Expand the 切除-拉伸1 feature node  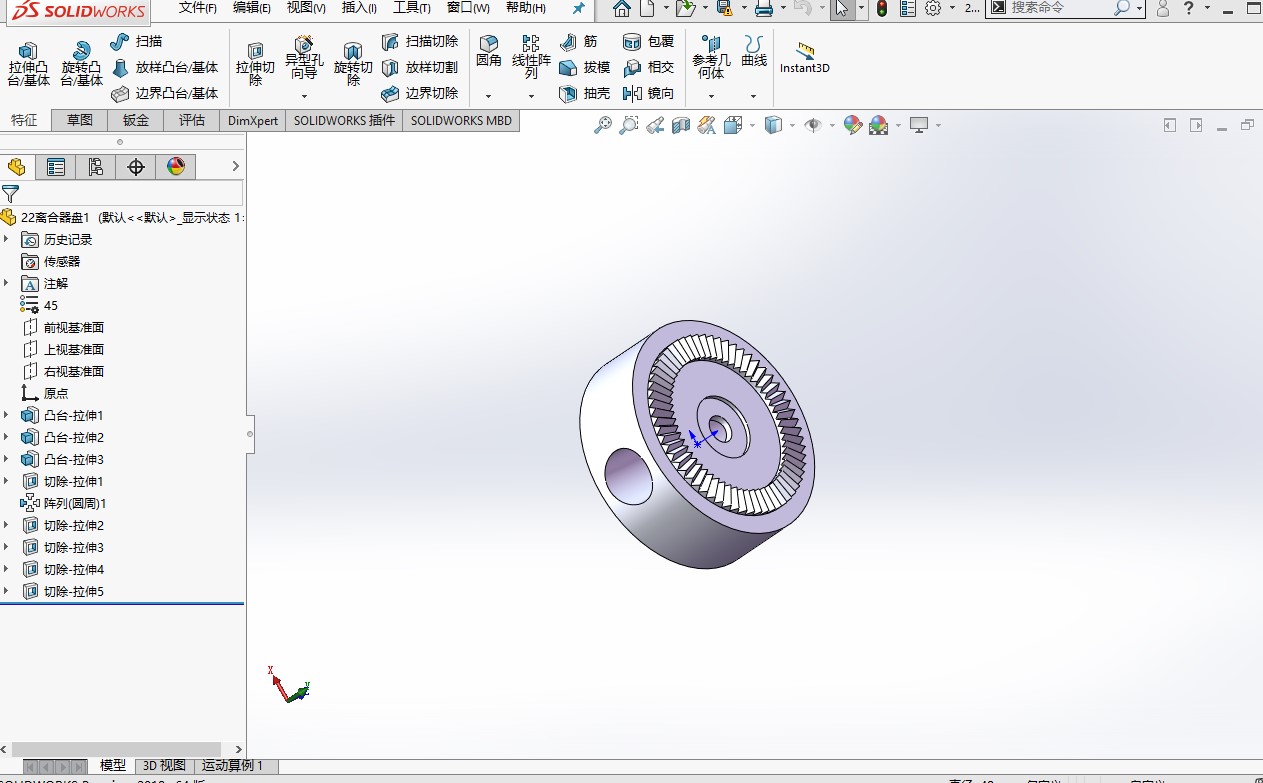[x=6, y=481]
